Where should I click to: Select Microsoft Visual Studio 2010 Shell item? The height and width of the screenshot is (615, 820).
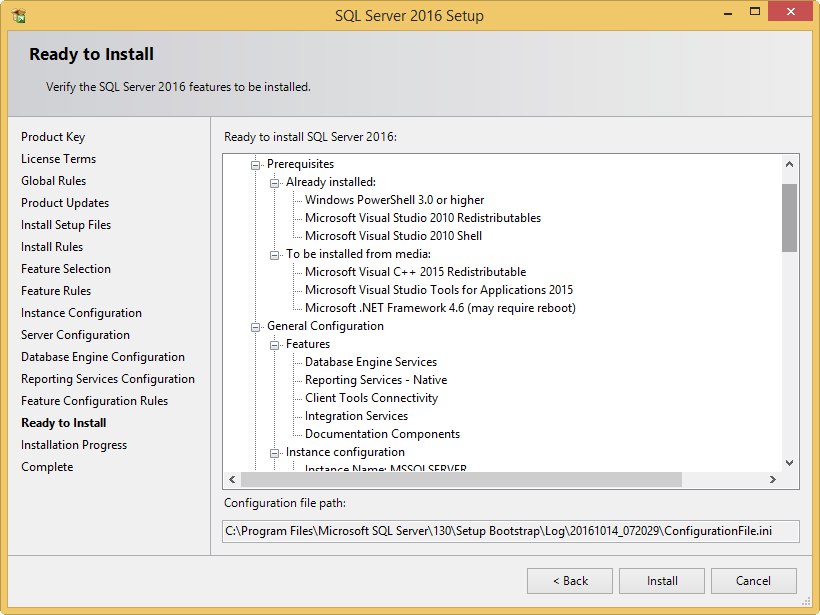tap(393, 236)
